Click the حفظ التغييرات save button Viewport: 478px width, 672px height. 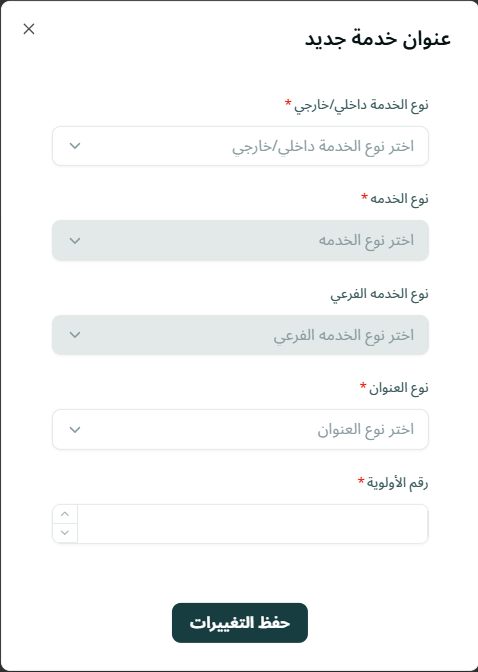(x=240, y=623)
